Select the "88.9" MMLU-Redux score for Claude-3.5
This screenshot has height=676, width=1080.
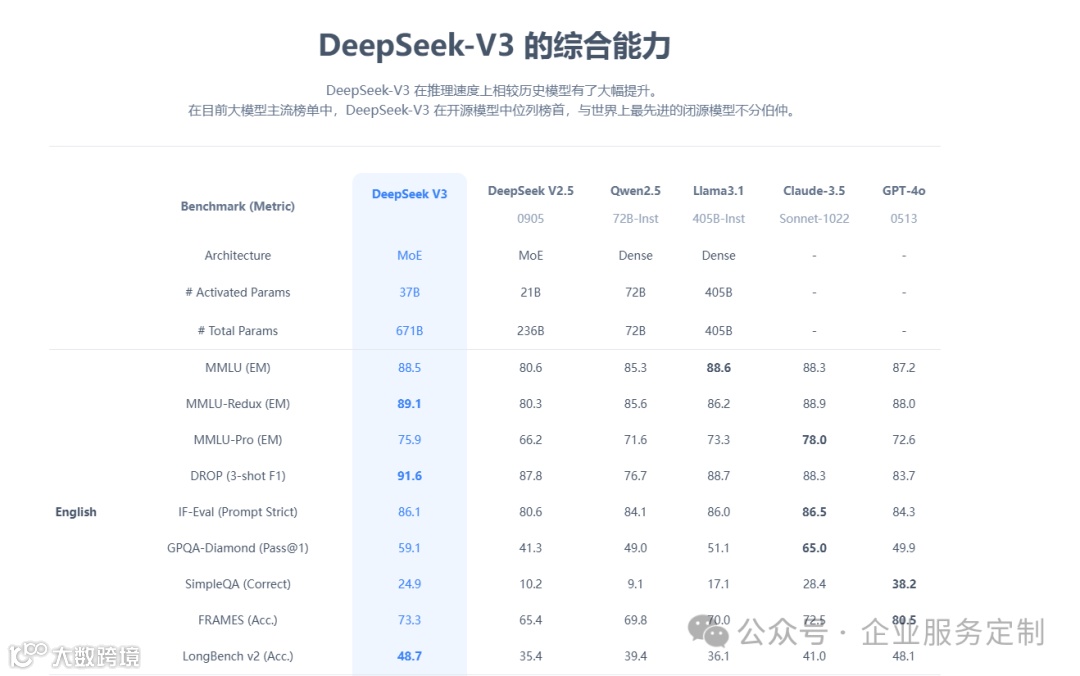[814, 404]
